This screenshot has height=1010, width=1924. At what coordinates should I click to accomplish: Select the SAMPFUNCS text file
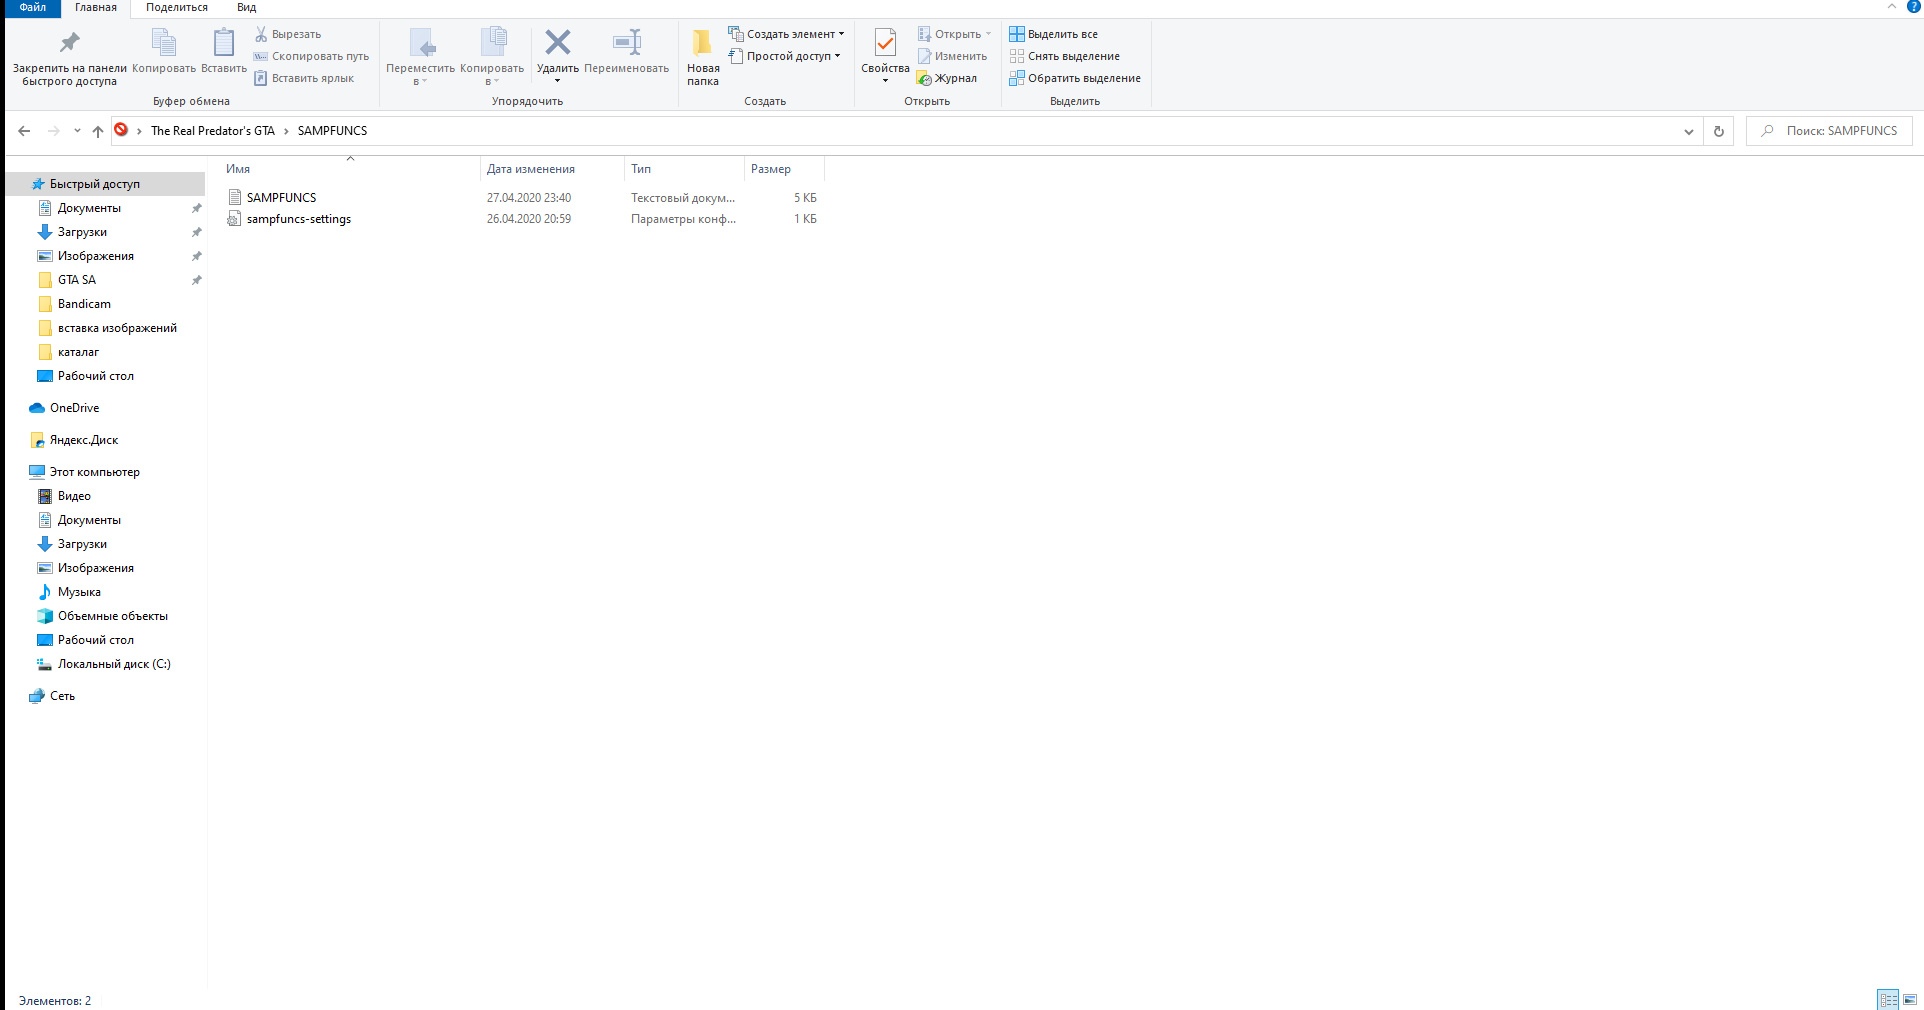pos(281,198)
